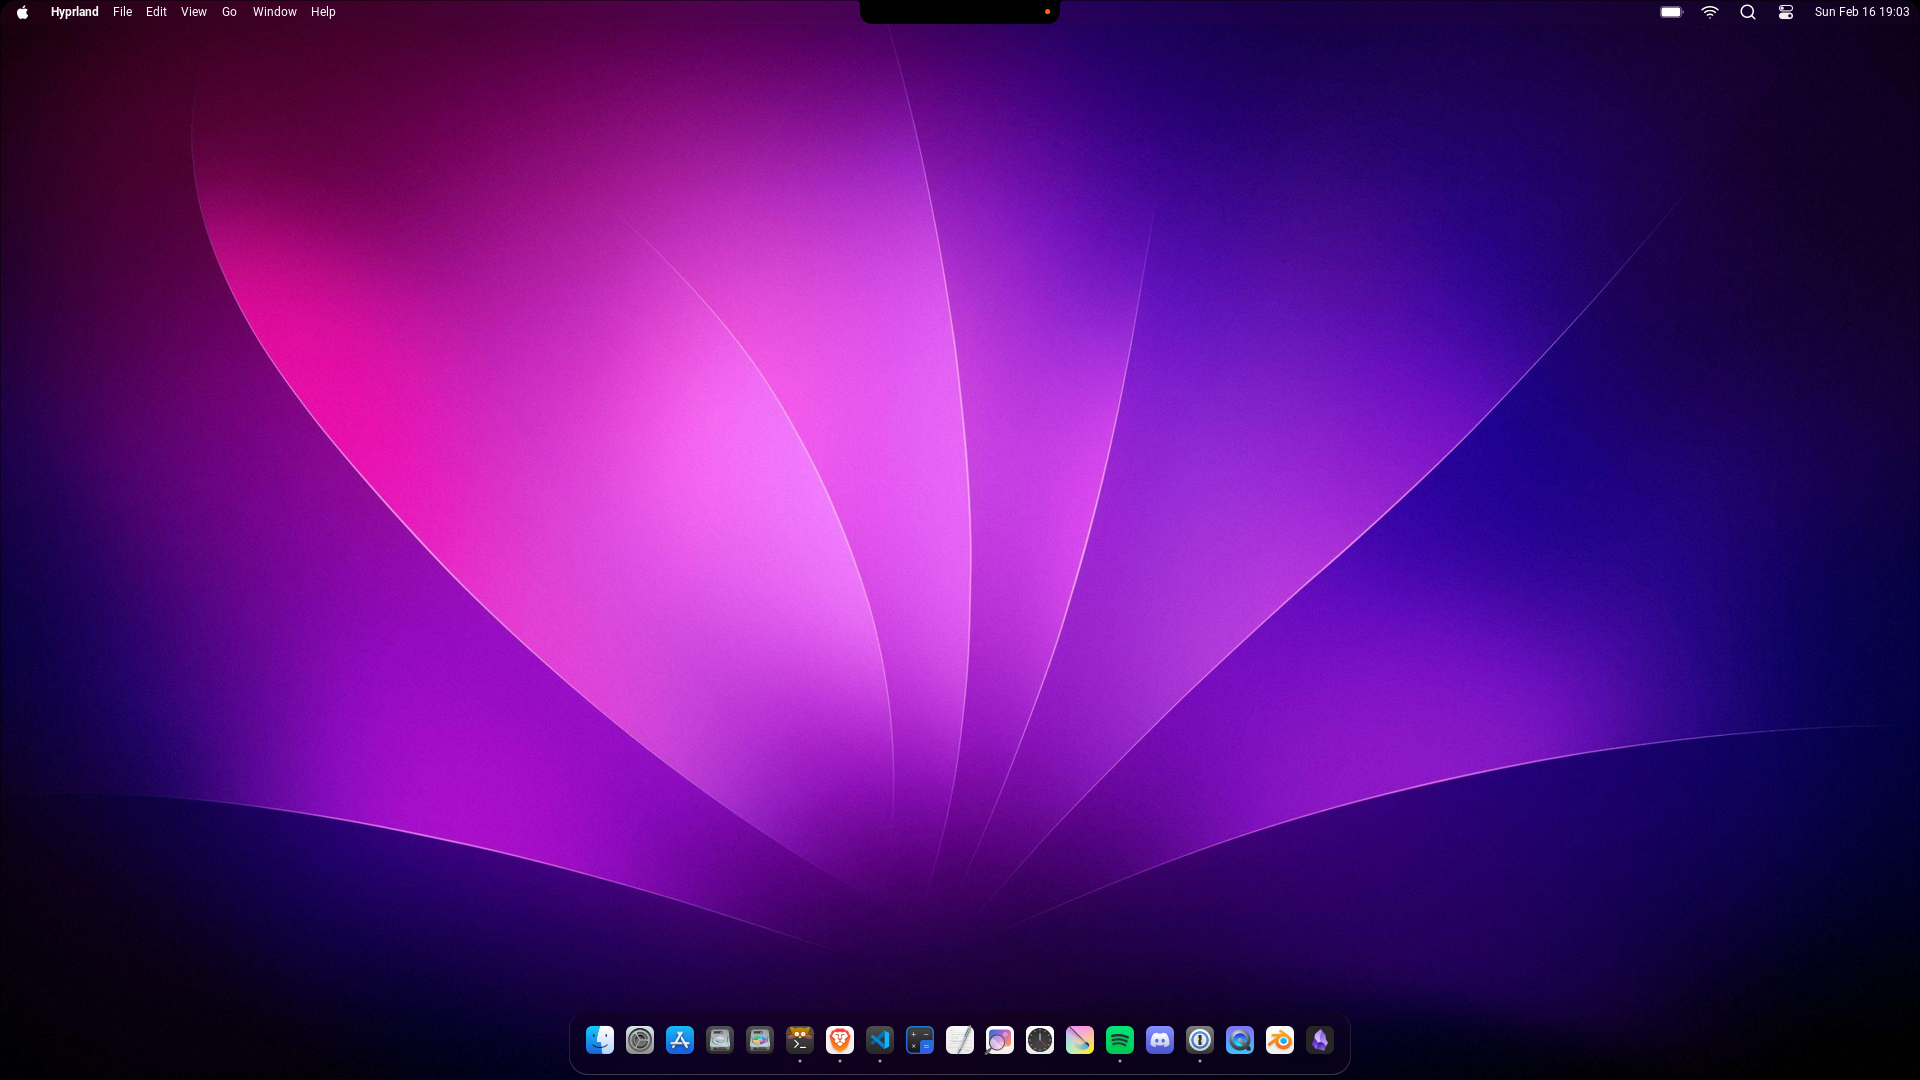
Task: Open Brave browser from the dock
Action: pyautogui.click(x=840, y=1040)
